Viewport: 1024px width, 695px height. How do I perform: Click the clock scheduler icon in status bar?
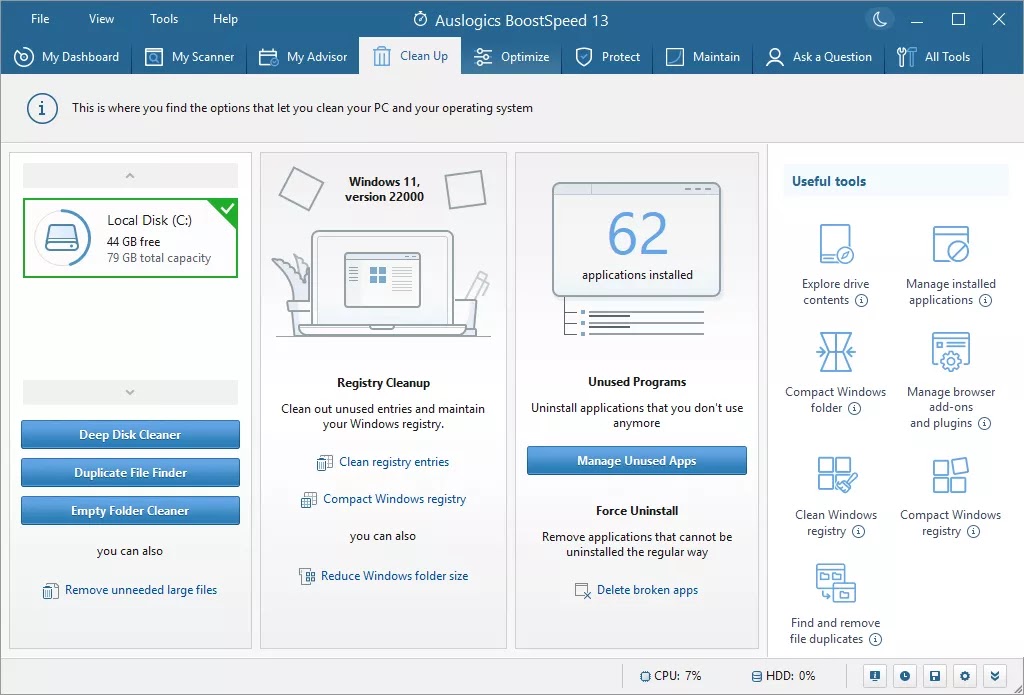tap(904, 675)
